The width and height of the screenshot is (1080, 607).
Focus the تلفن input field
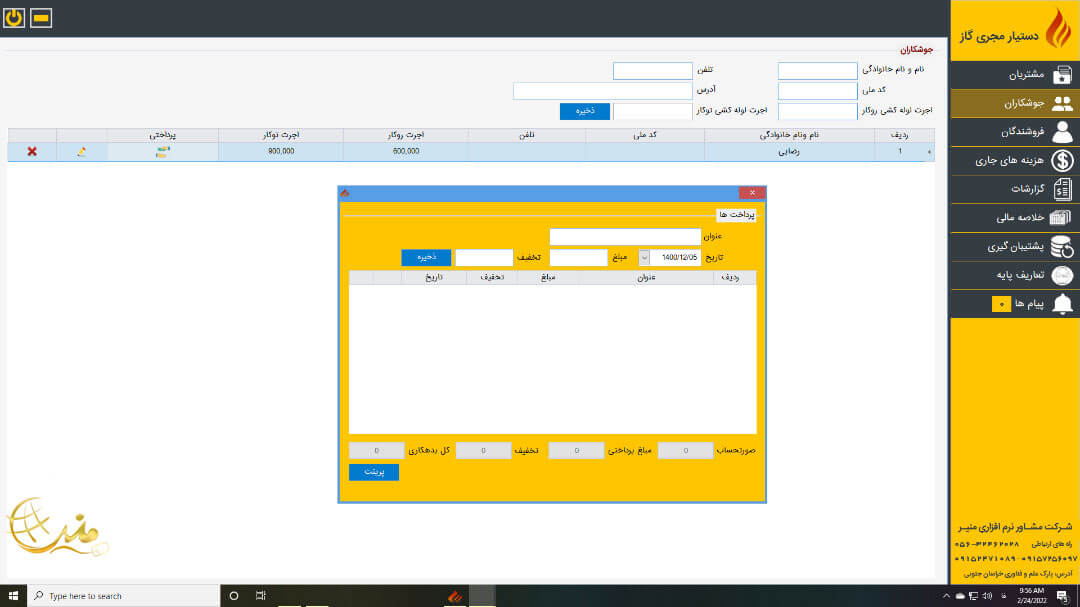[652, 71]
